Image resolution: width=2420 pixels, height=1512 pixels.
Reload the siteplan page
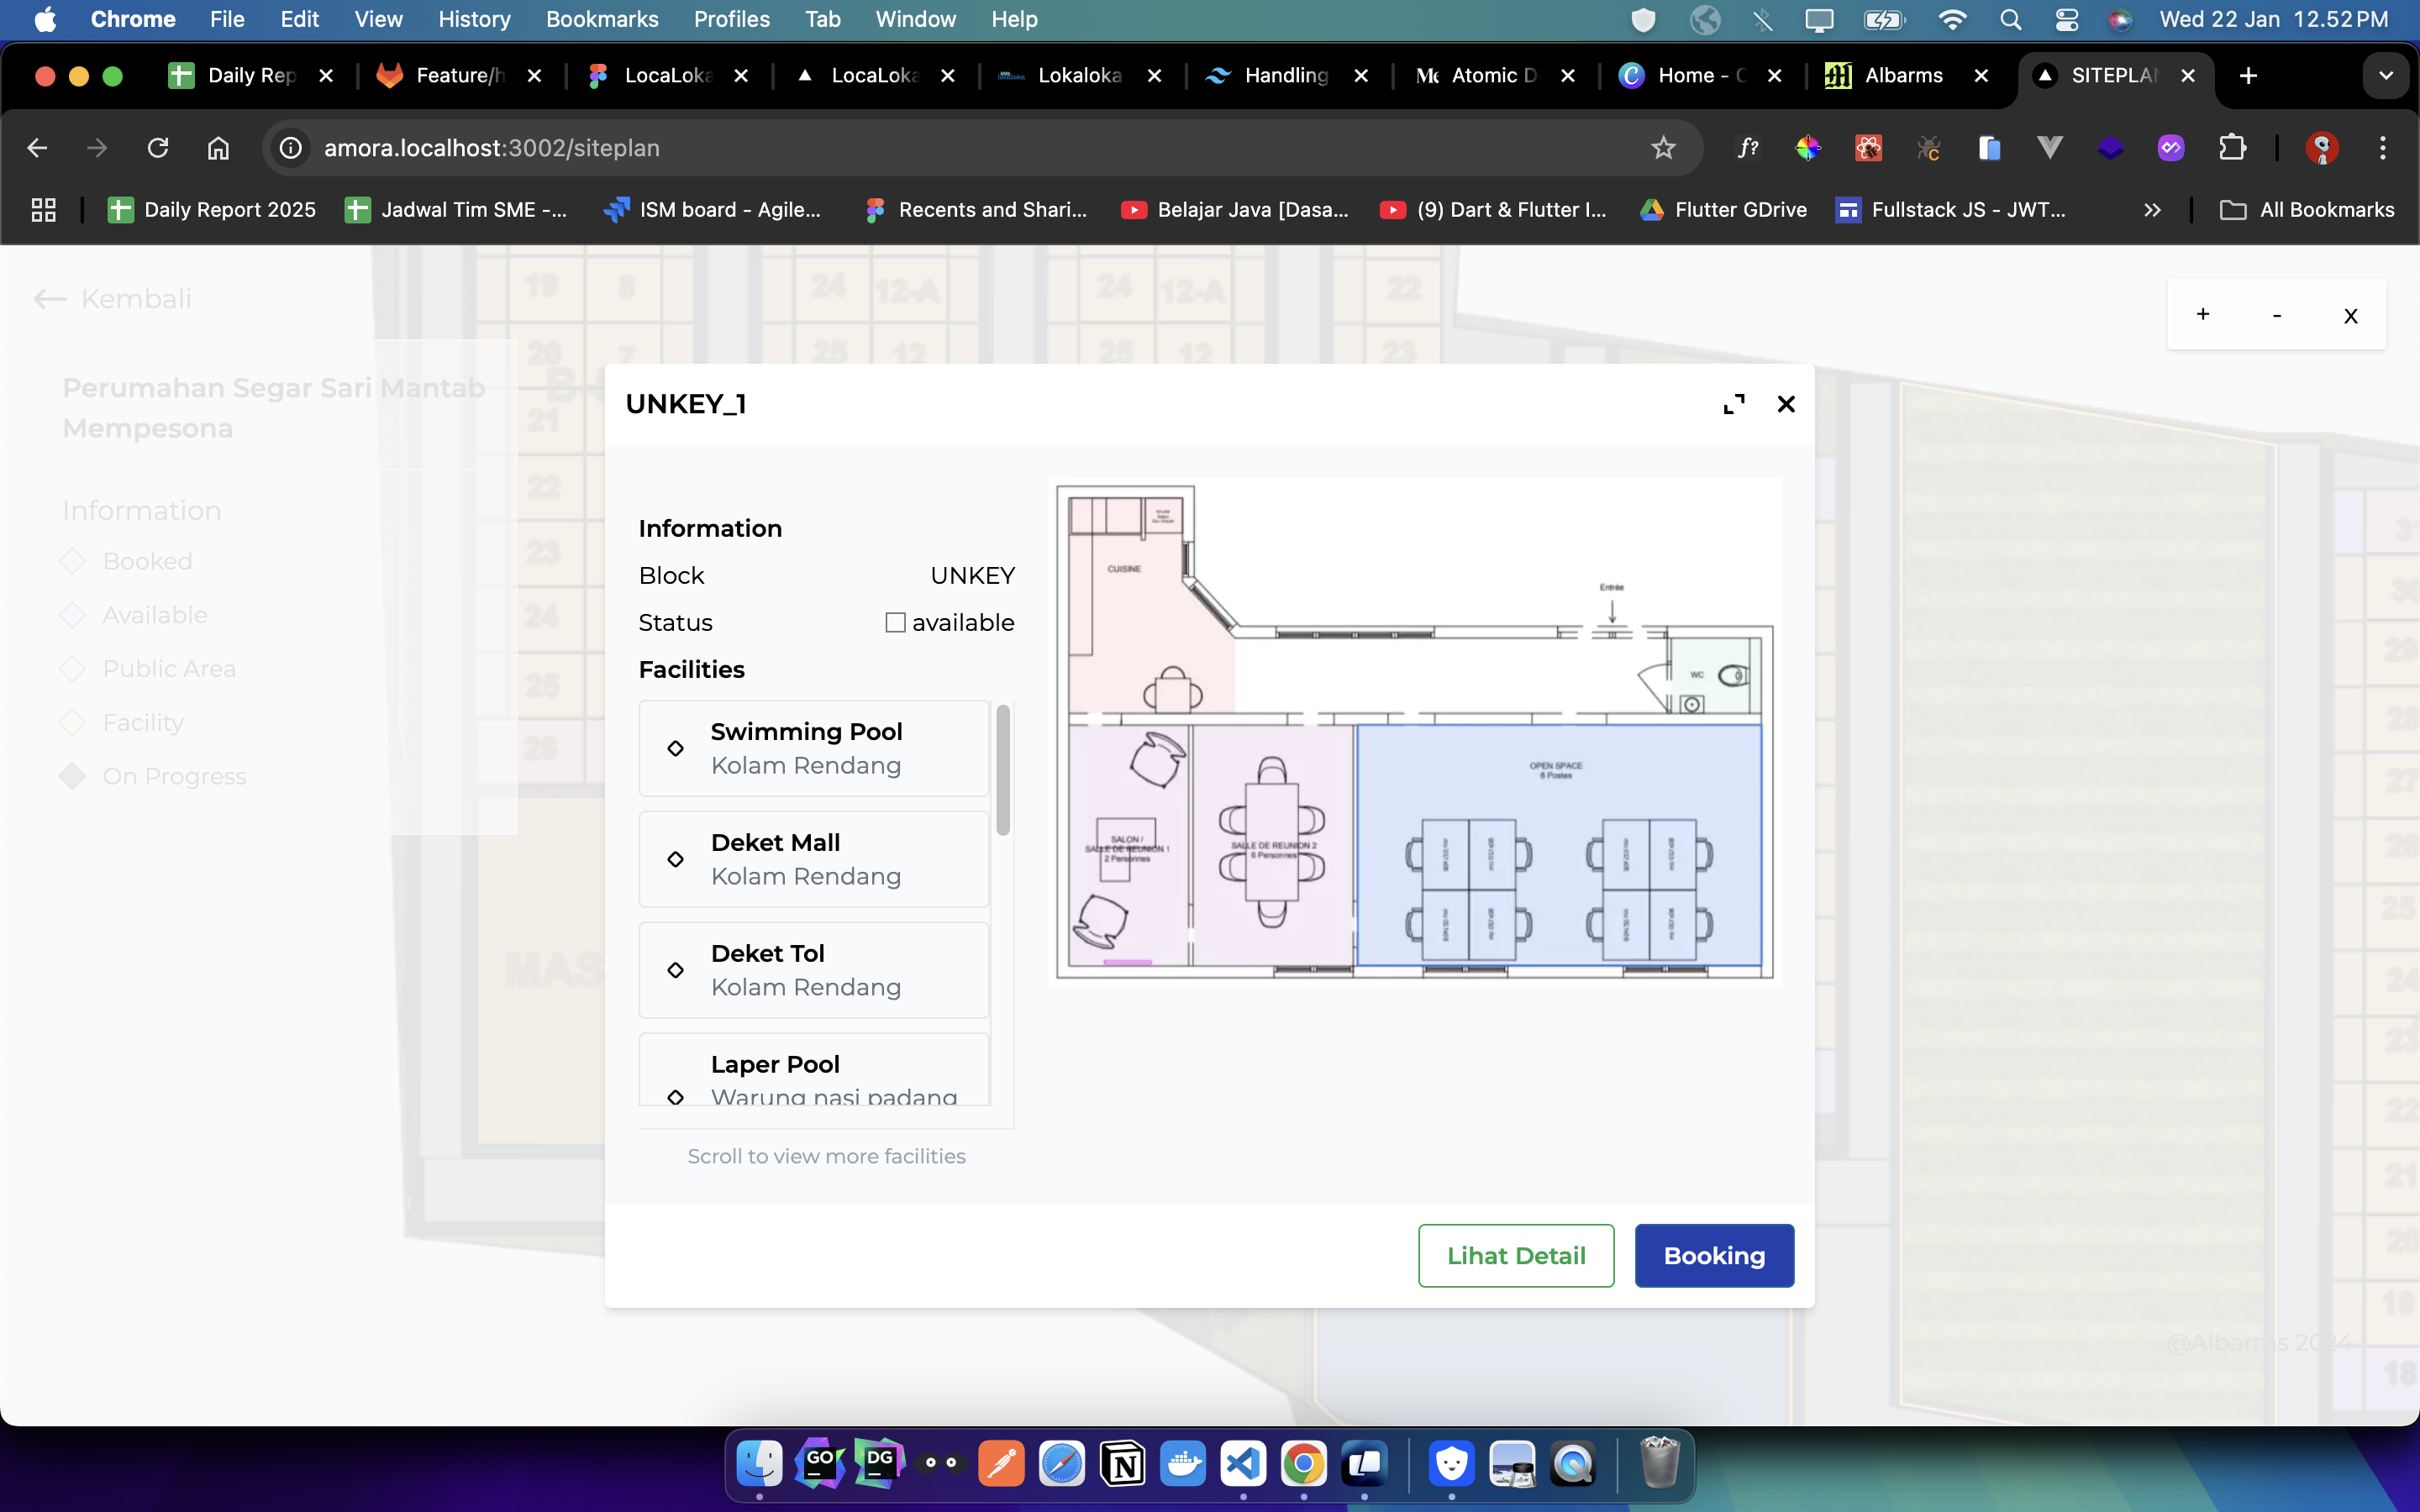pos(158,148)
